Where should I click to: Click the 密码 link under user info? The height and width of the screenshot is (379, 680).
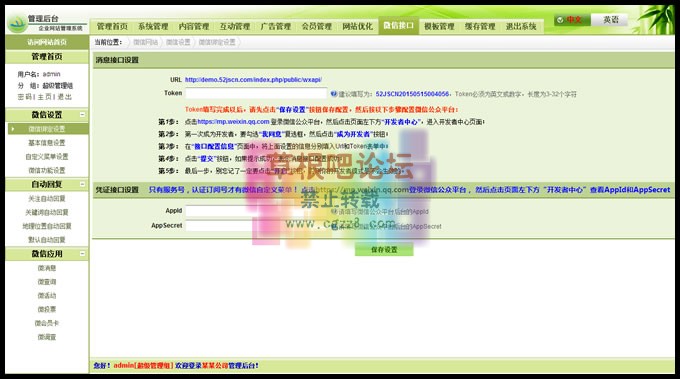[24, 97]
